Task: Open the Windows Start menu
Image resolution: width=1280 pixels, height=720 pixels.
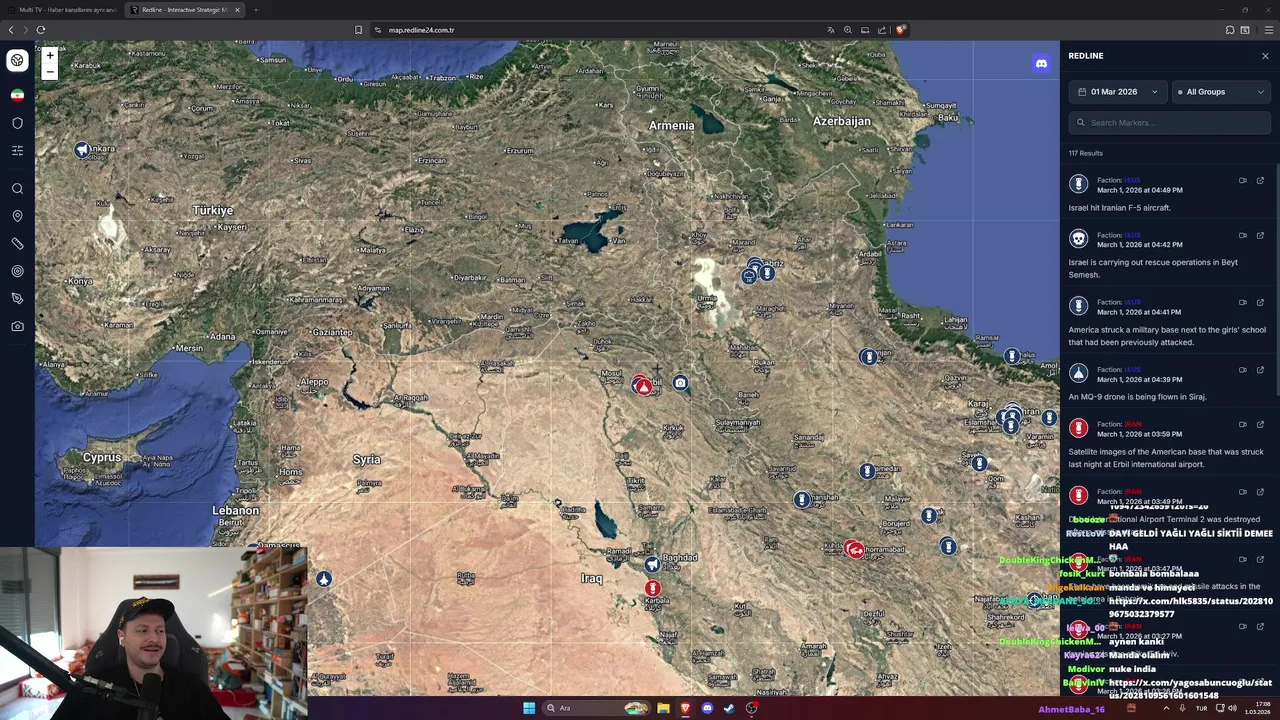Action: click(x=529, y=708)
